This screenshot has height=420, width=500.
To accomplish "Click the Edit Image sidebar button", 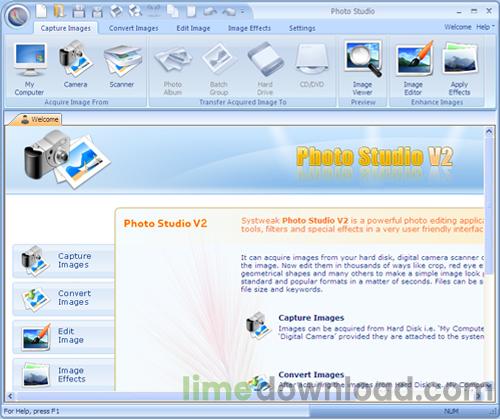I will coord(63,336).
